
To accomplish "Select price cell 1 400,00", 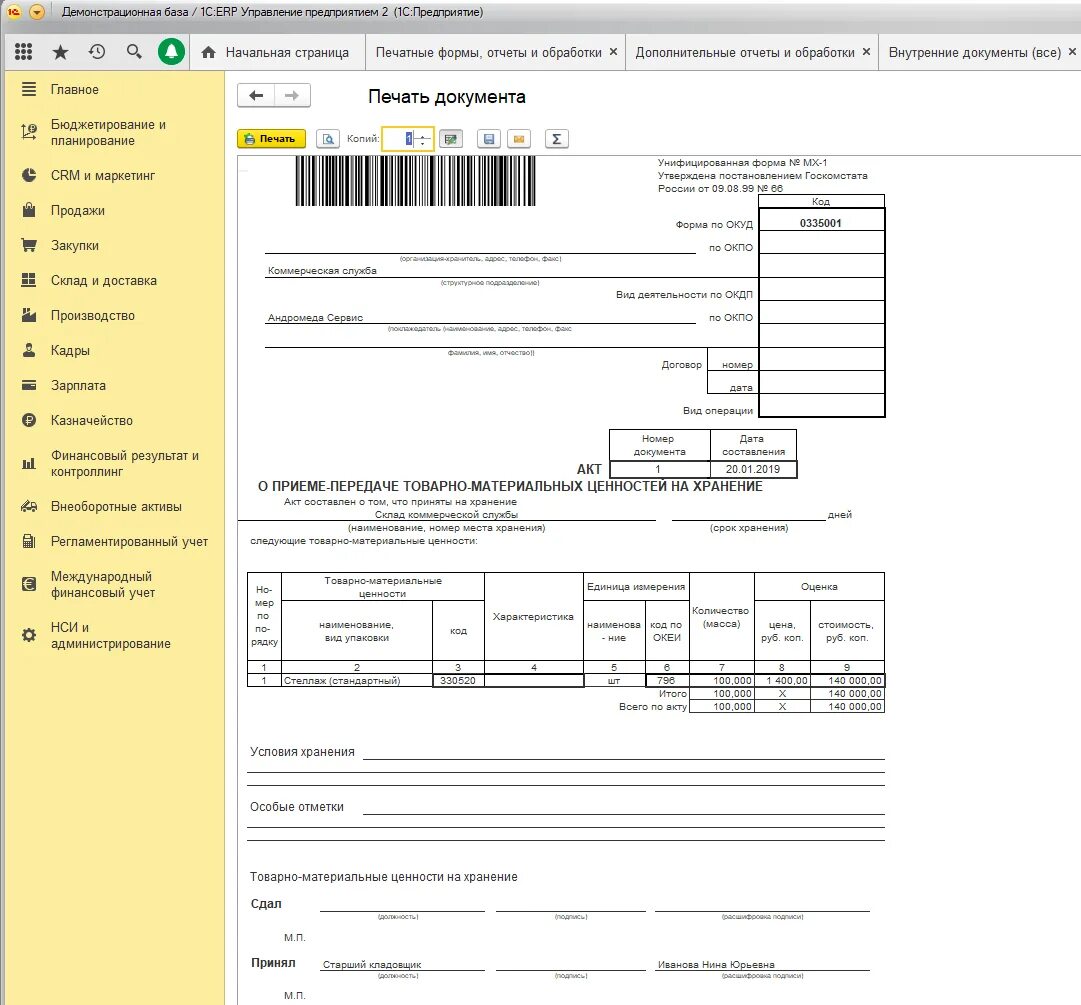I will click(x=782, y=680).
